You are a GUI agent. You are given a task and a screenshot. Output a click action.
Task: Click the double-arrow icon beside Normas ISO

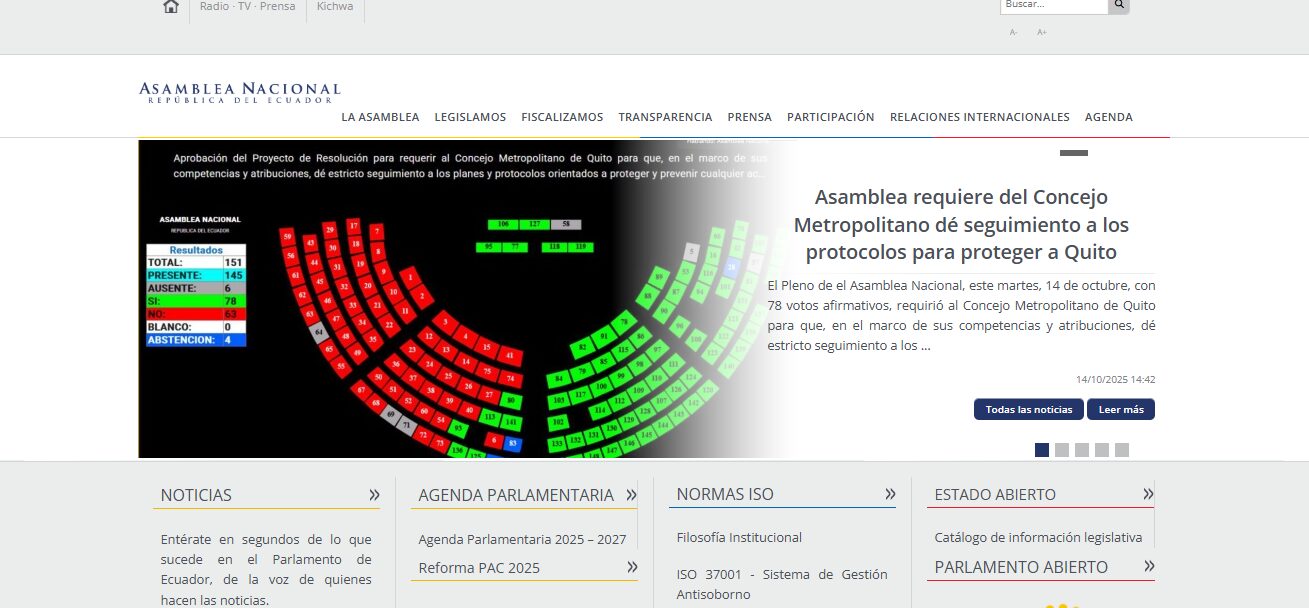pyautogui.click(x=890, y=494)
